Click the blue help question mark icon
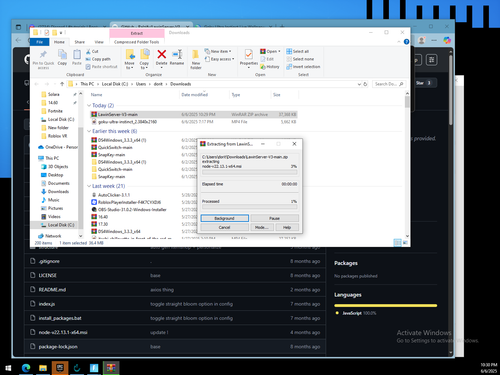This screenshot has height=375, width=500. click(x=406, y=42)
